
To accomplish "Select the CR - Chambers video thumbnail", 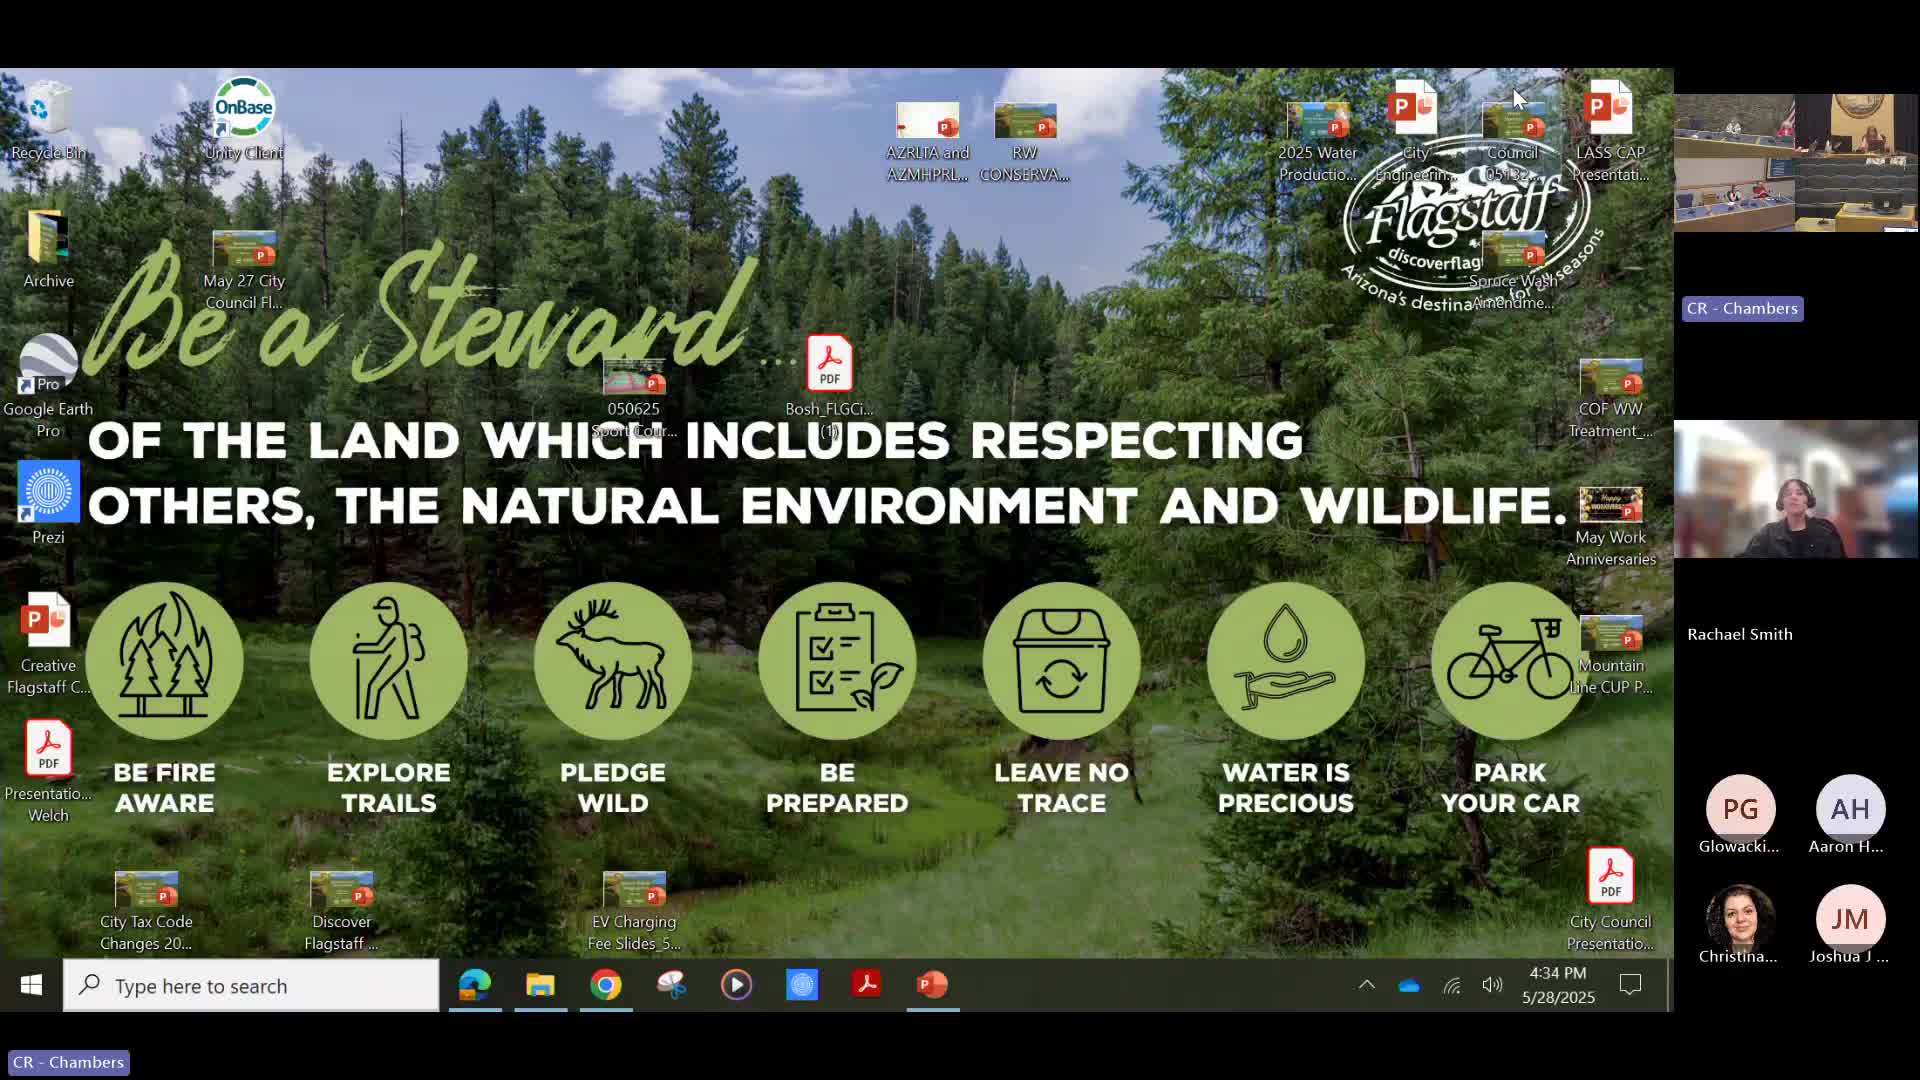I will [x=1796, y=163].
